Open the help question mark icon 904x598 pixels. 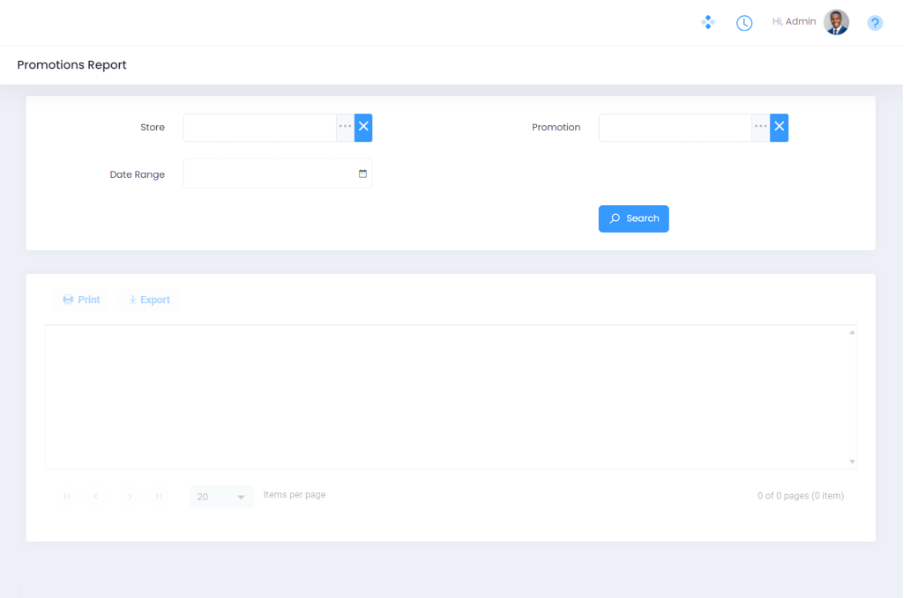pyautogui.click(x=875, y=23)
